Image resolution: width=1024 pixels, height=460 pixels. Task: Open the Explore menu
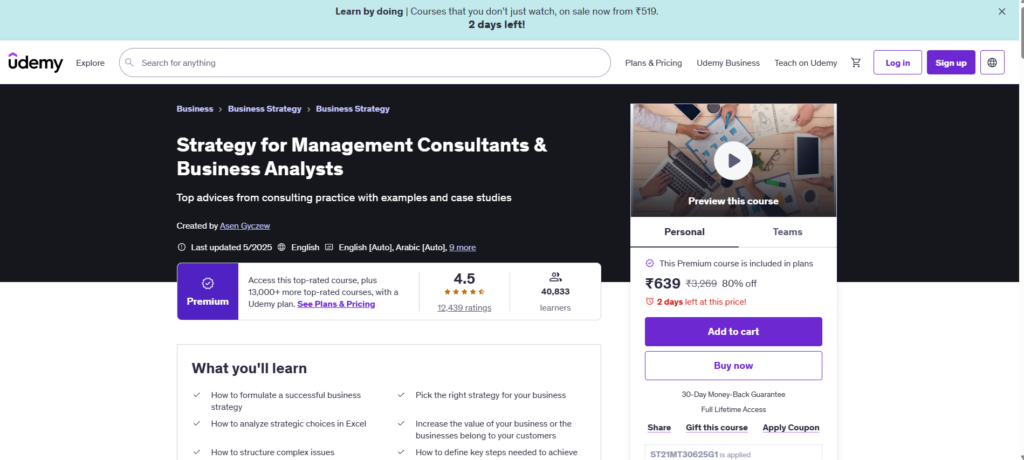tap(90, 63)
